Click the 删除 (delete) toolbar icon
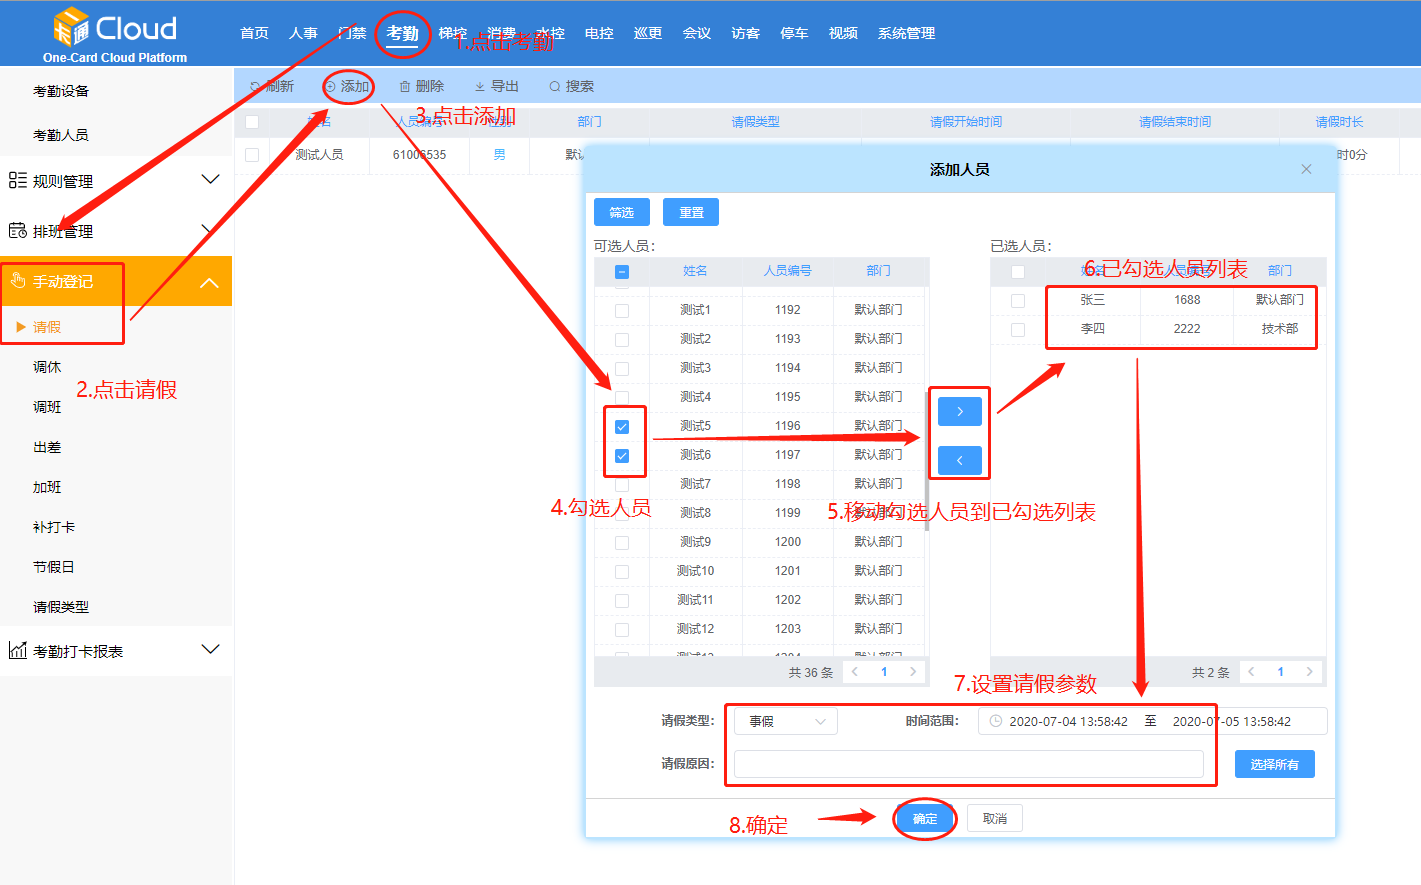1421x885 pixels. (x=404, y=85)
